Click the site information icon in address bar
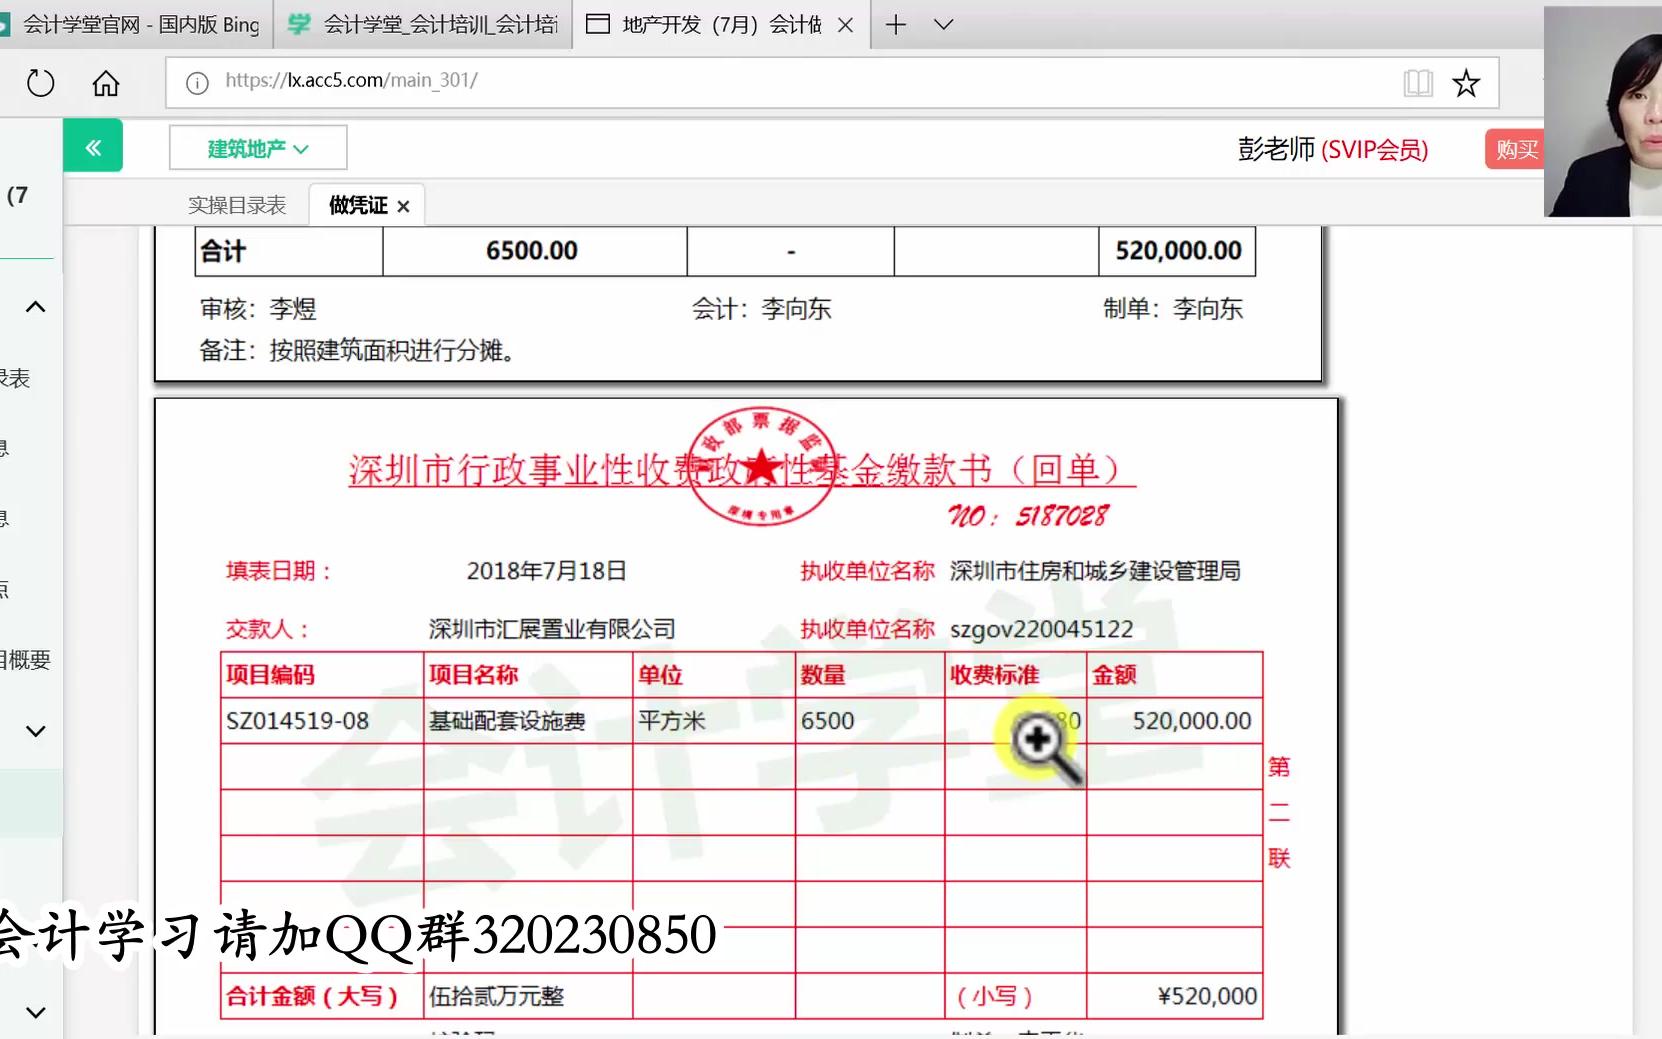 [x=196, y=83]
